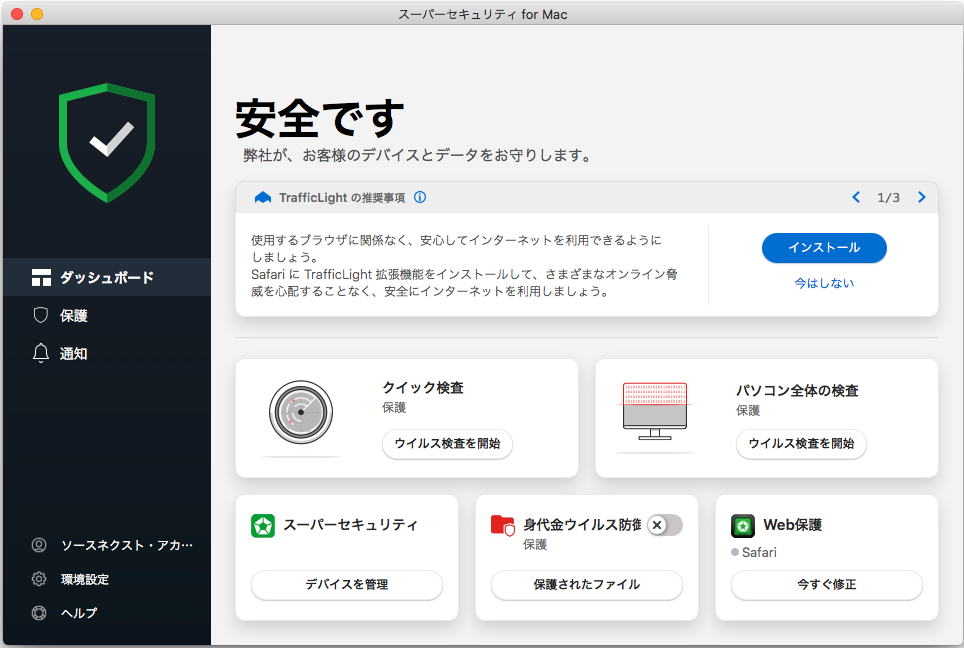
Task: Click the yellow minimize window button
Action: [37, 14]
